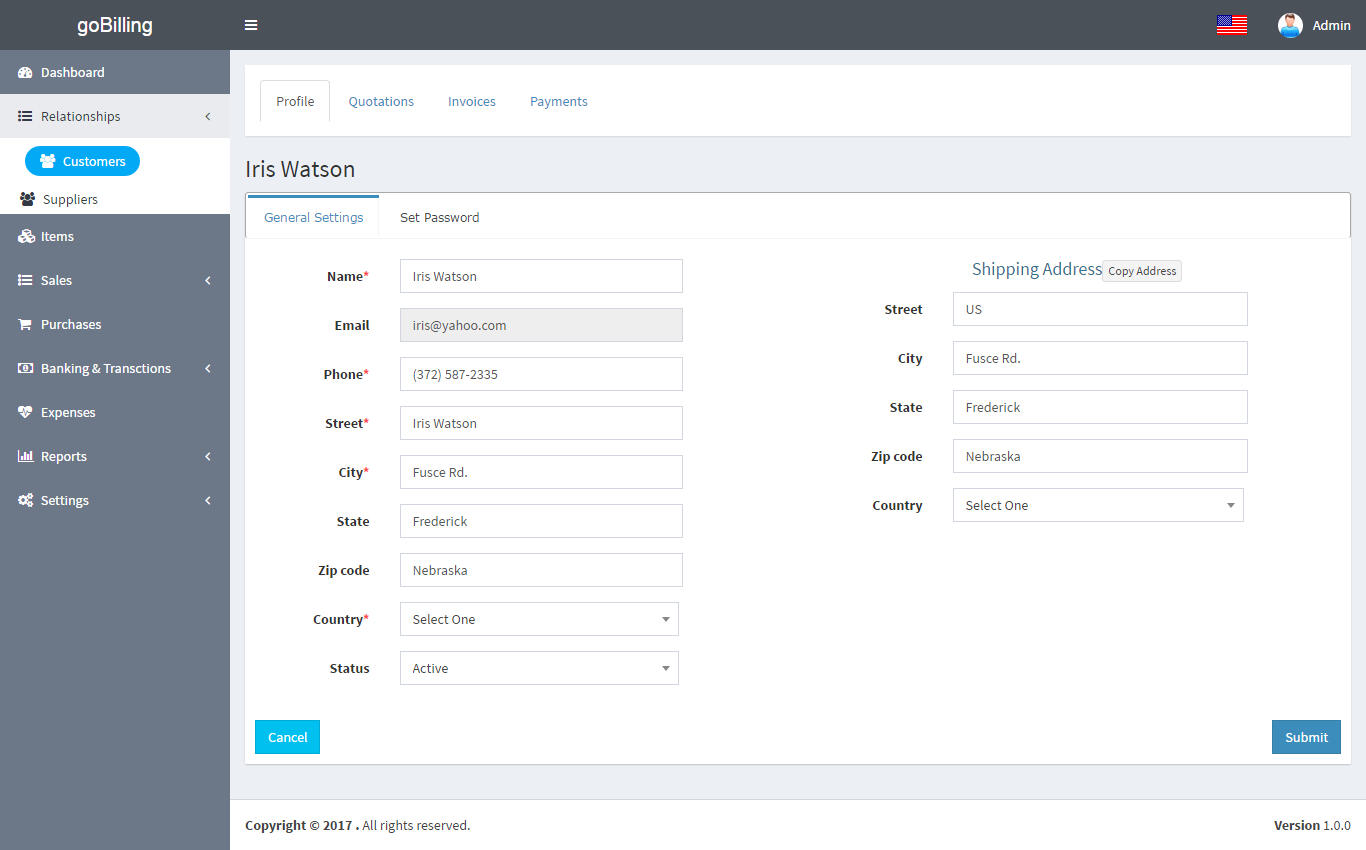Expand the Settings sidebar section
Viewport: 1366px width, 850px height.
pyautogui.click(x=64, y=500)
